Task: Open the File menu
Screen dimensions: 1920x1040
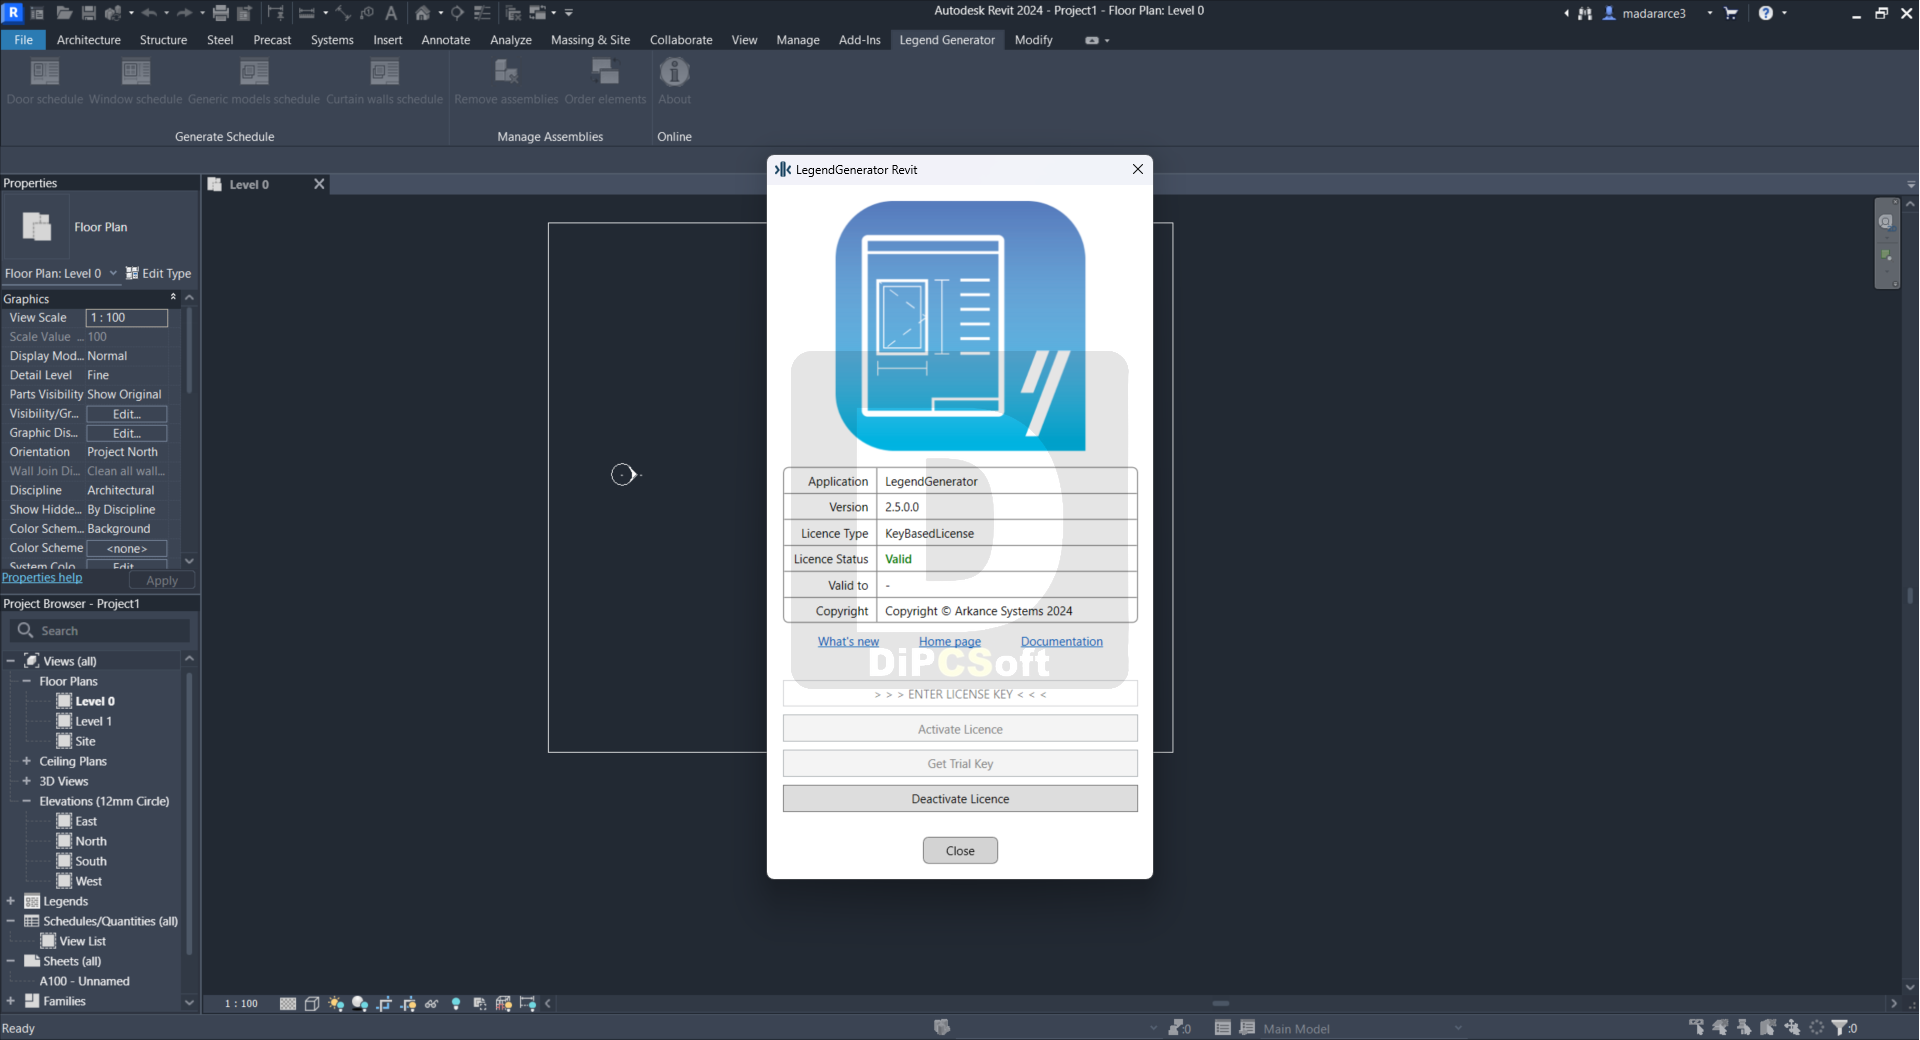Action: coord(24,40)
